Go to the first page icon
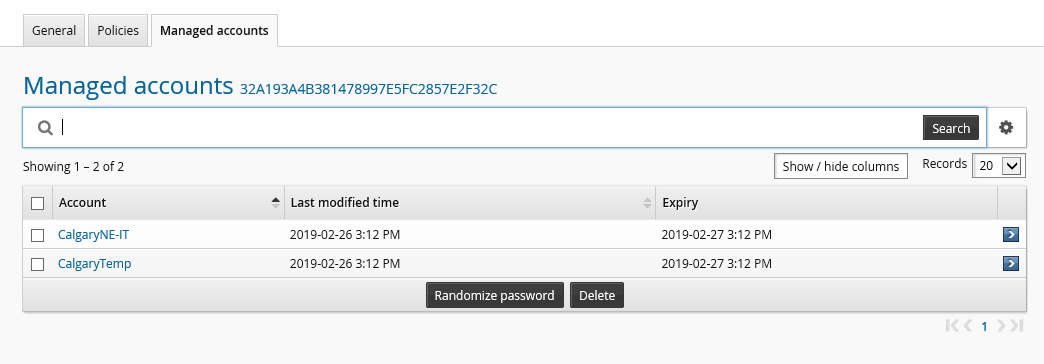The width and height of the screenshot is (1044, 364). coord(952,325)
